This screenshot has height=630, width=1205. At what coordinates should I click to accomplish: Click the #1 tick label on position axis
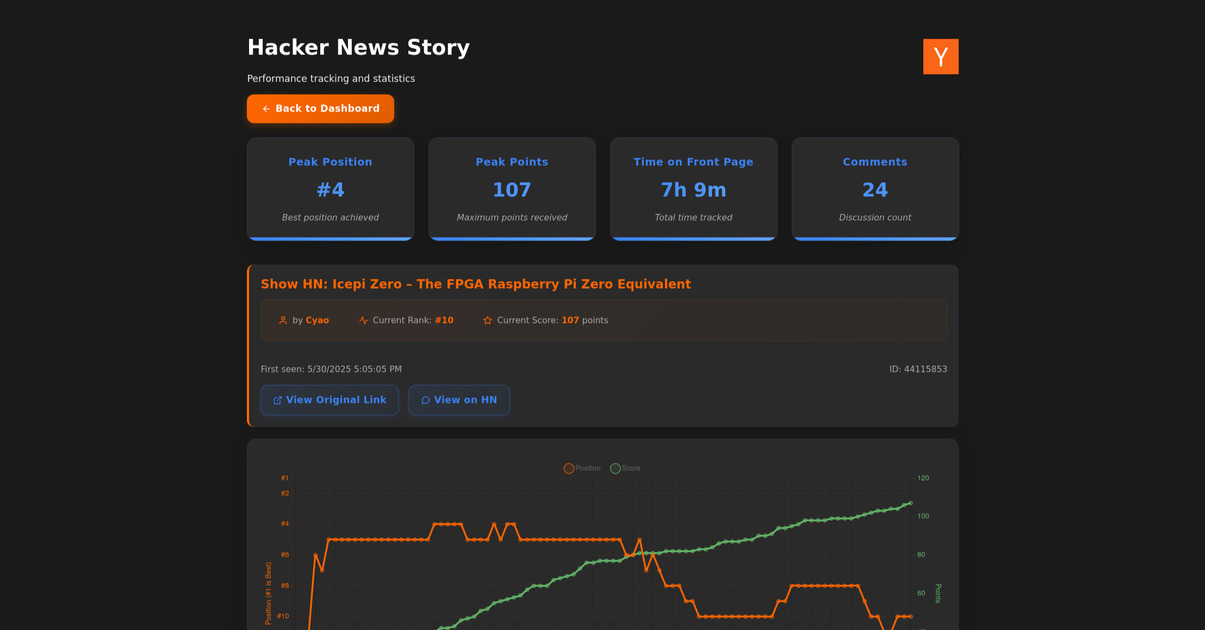point(285,478)
